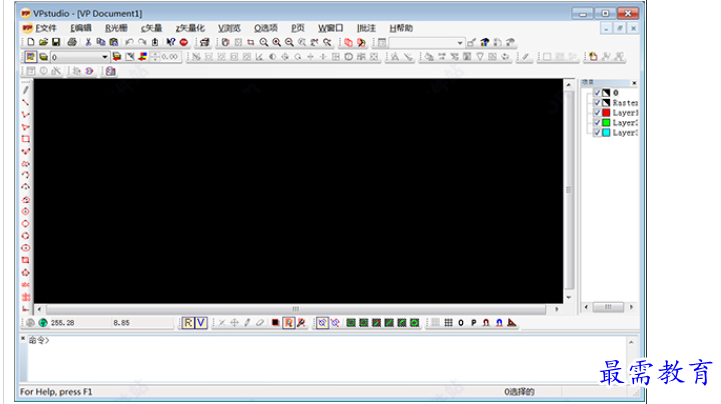Image resolution: width=721 pixels, height=404 pixels.
Task: Click the New document icon
Action: [x=31, y=42]
